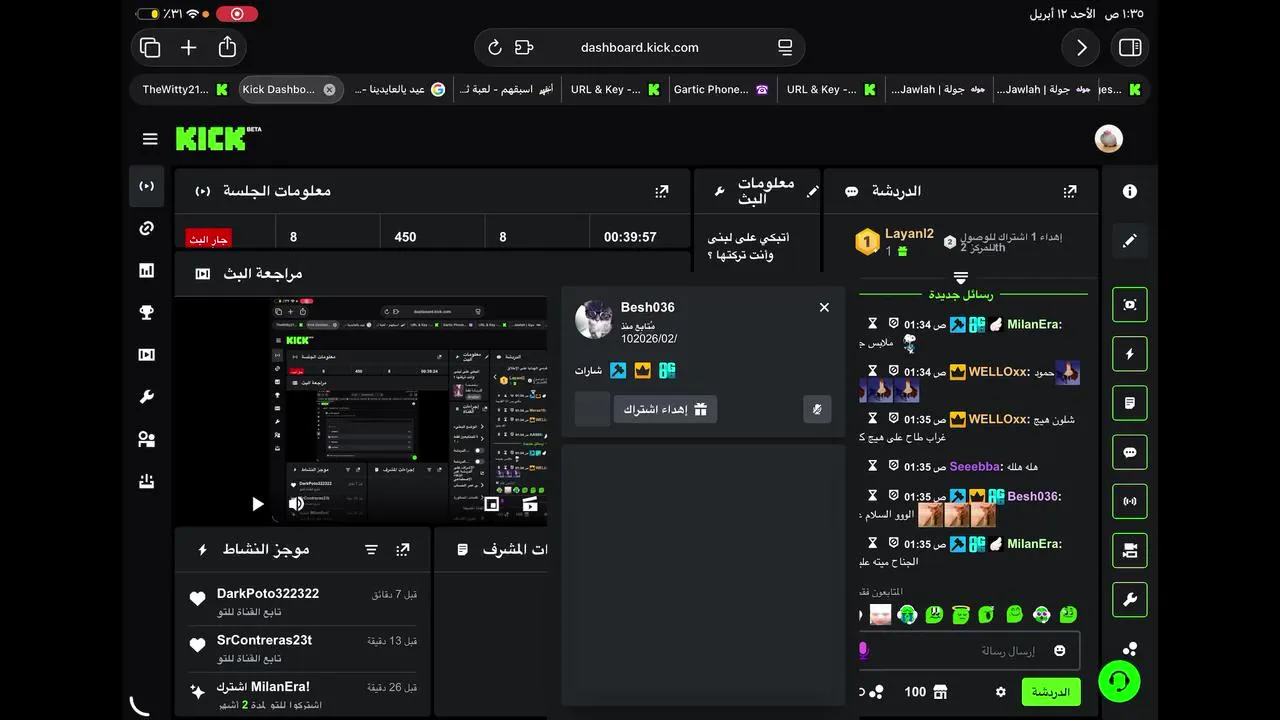Click the mute user icon on Besh036 card
Screen dimensions: 1280x720
(x=817, y=409)
